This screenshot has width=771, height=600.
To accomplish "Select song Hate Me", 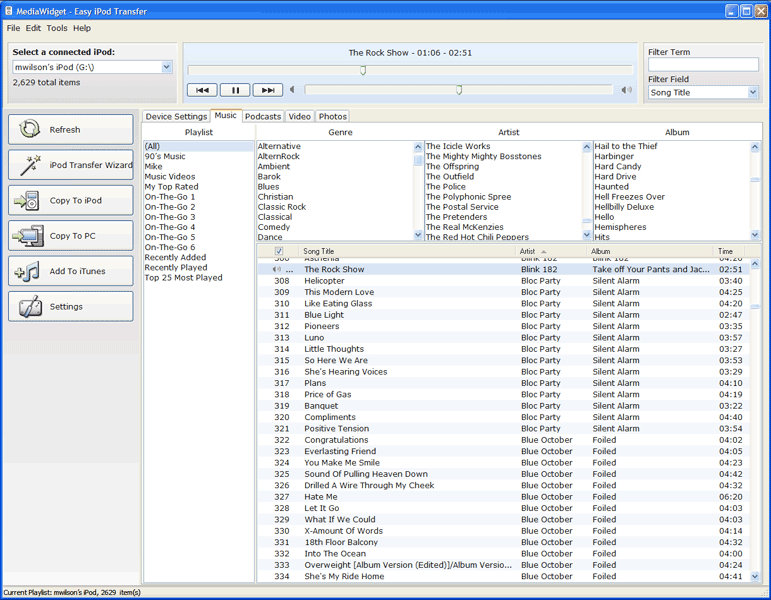I will (503, 497).
